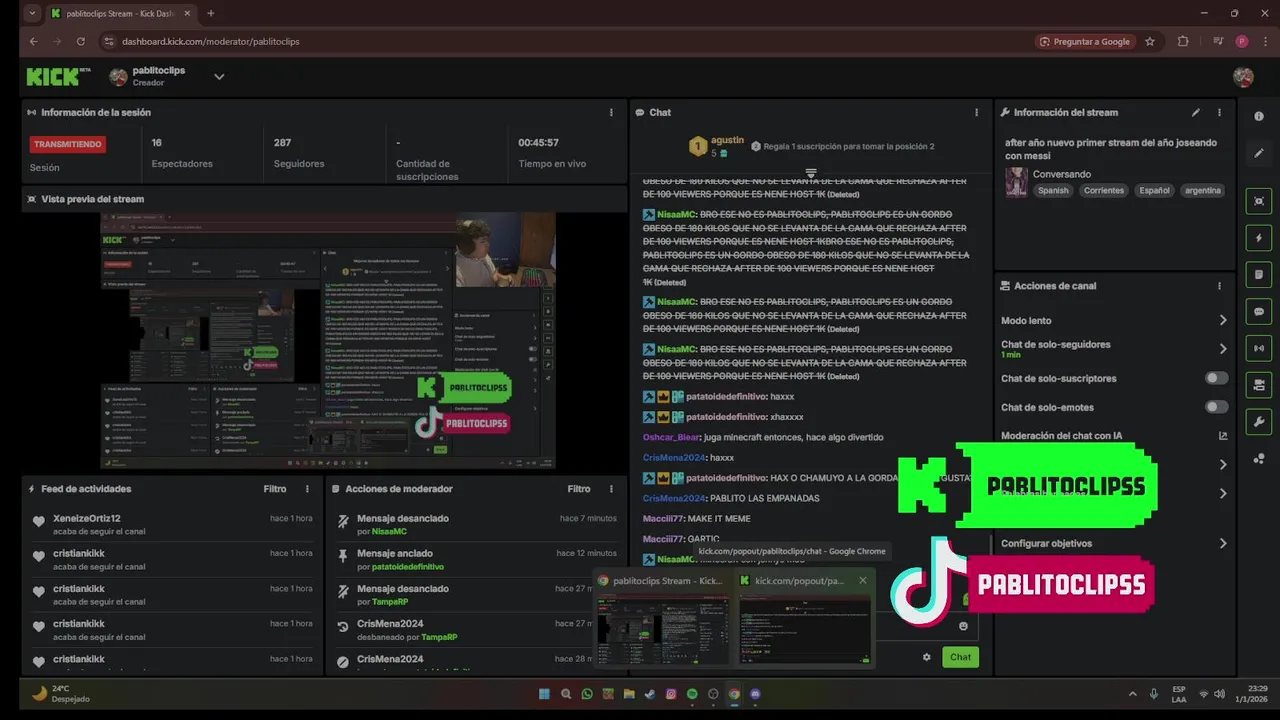This screenshot has height=720, width=1280.
Task: Click the lightning bolt sidebar icon
Action: (x=1258, y=238)
